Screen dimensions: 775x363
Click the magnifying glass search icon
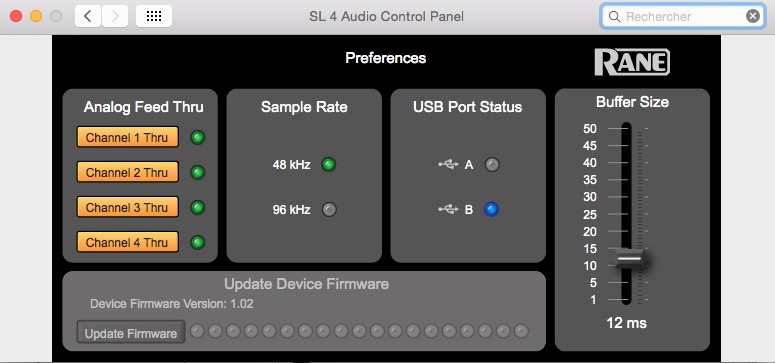pos(614,17)
